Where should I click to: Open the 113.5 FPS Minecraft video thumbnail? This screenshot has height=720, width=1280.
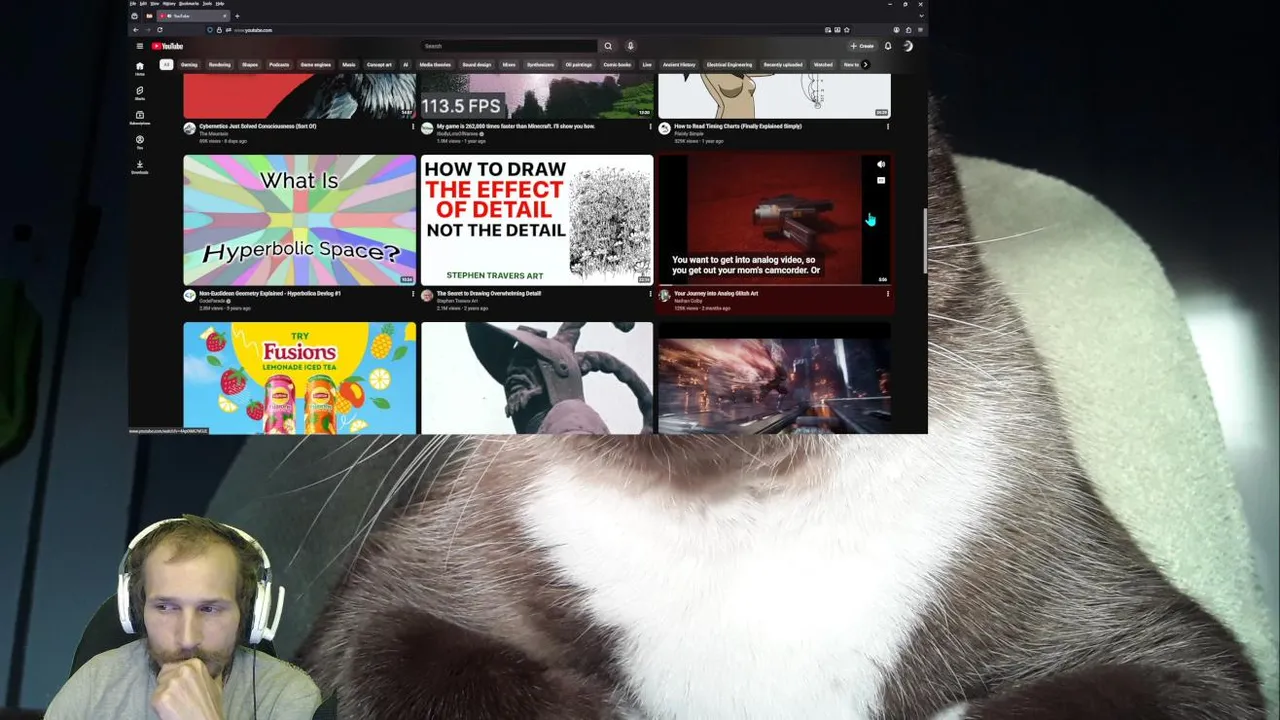click(x=537, y=96)
